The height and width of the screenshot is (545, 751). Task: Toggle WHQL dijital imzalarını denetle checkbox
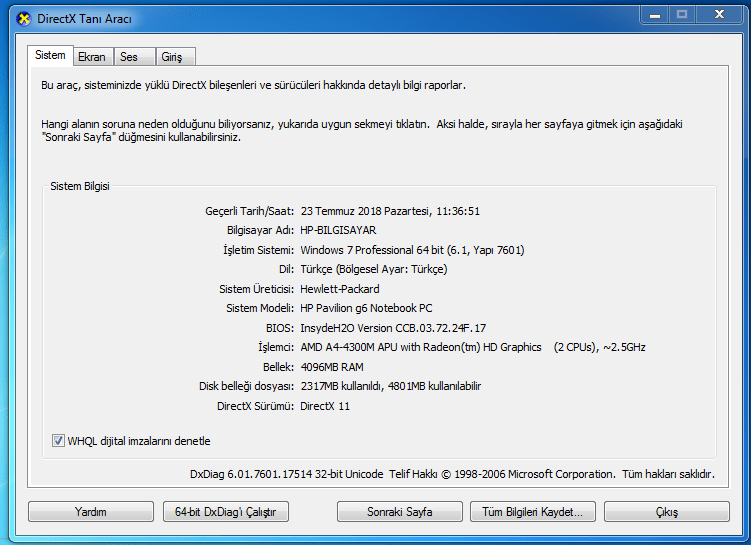[58, 441]
